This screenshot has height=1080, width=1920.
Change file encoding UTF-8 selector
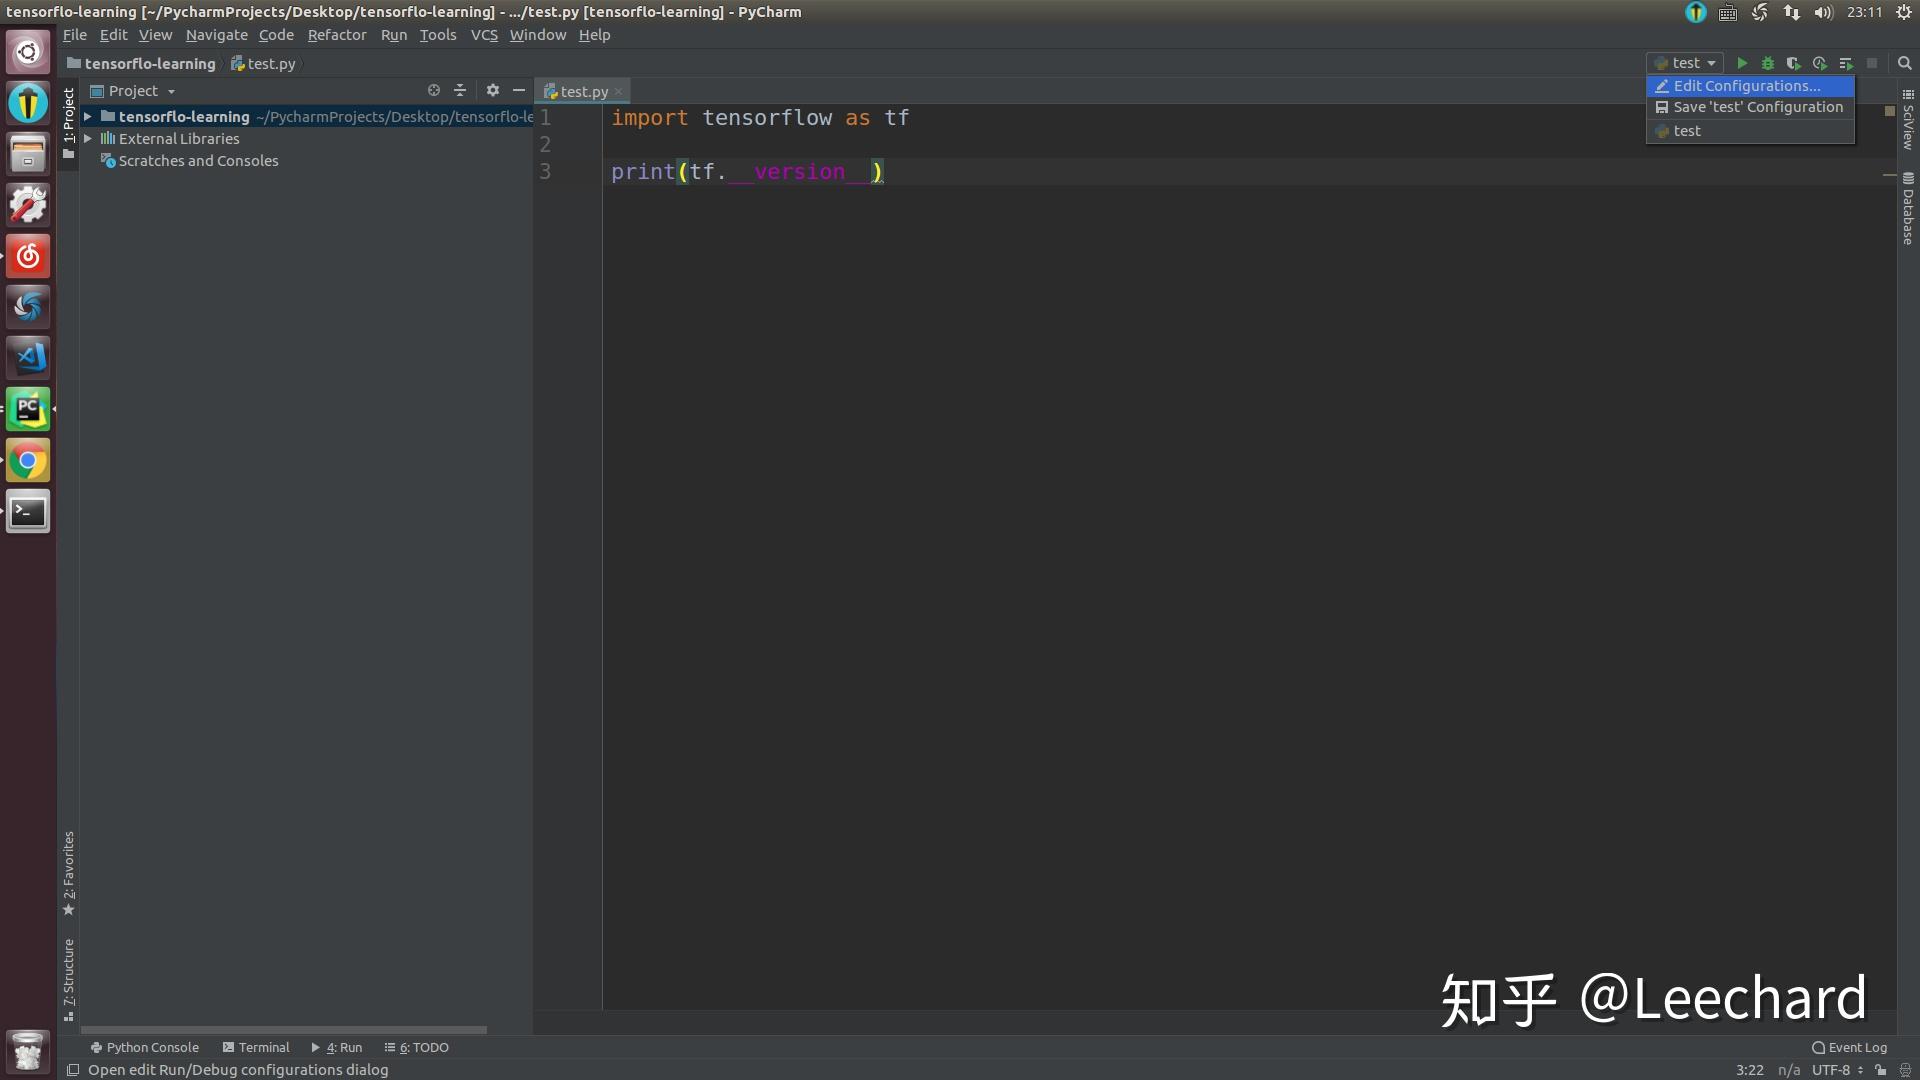coord(1837,1070)
